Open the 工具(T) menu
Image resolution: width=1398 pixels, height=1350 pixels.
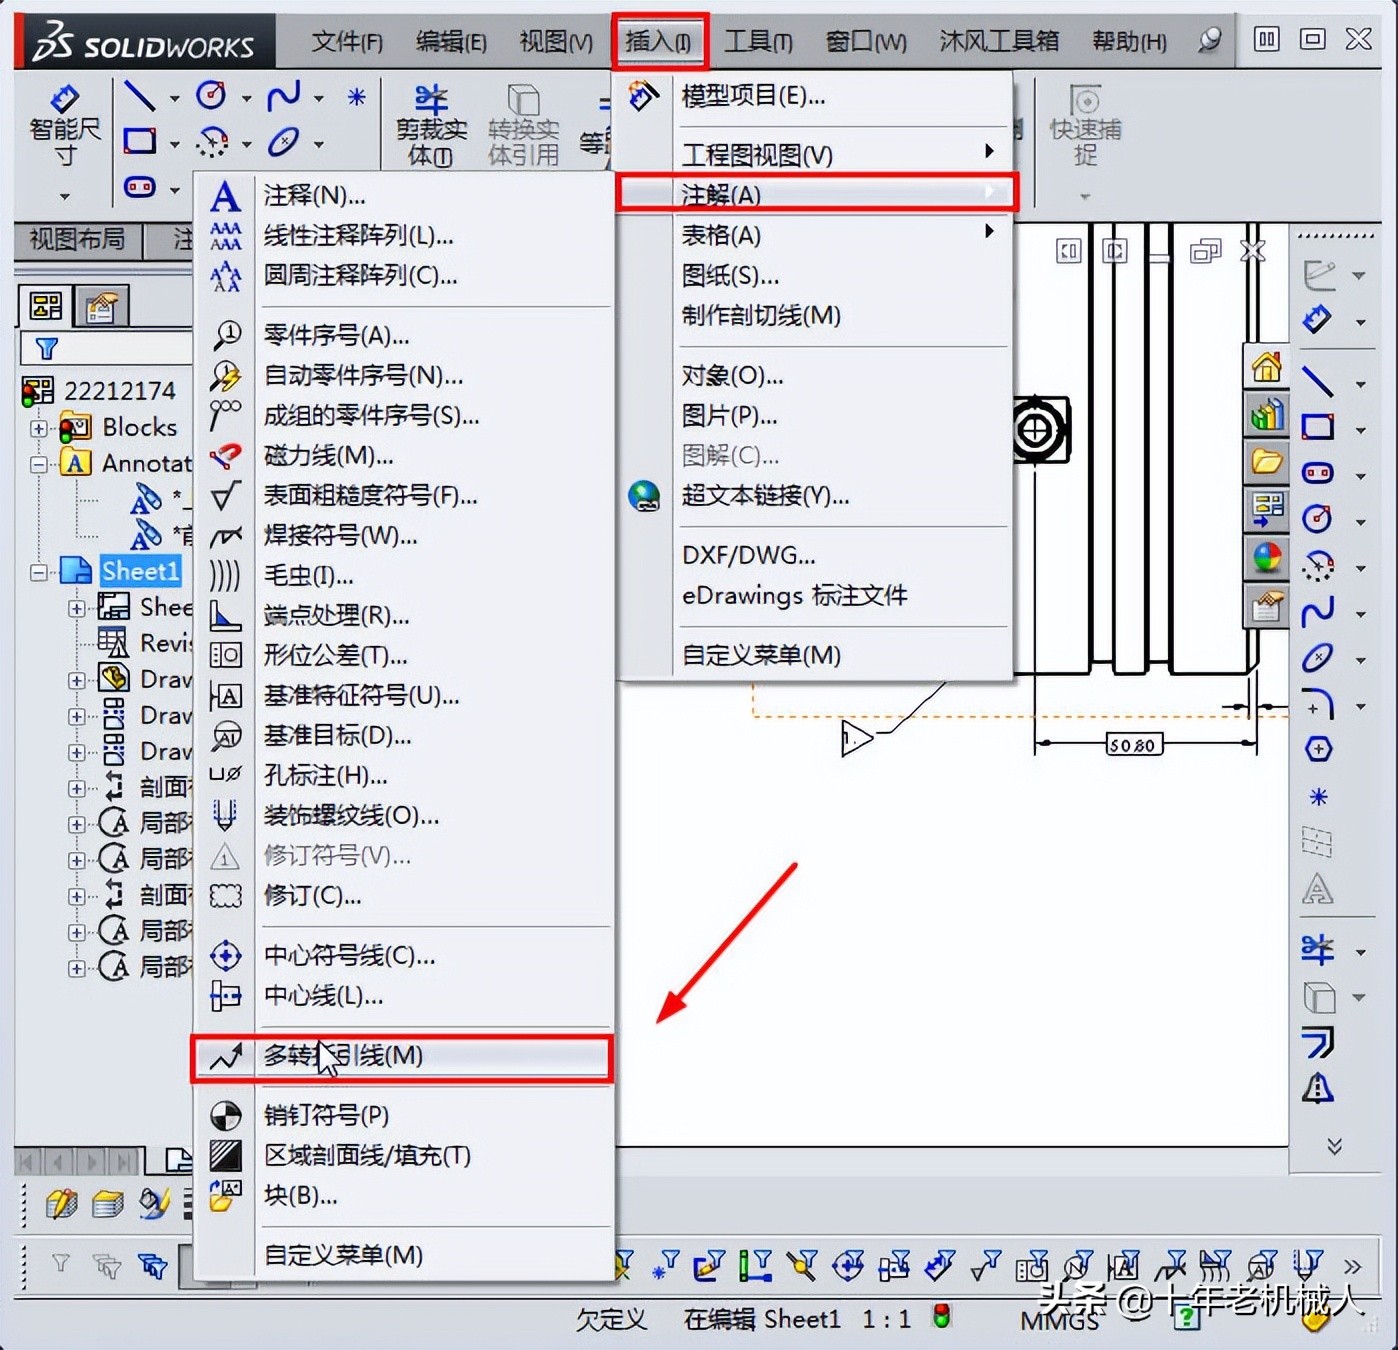pyautogui.click(x=757, y=41)
